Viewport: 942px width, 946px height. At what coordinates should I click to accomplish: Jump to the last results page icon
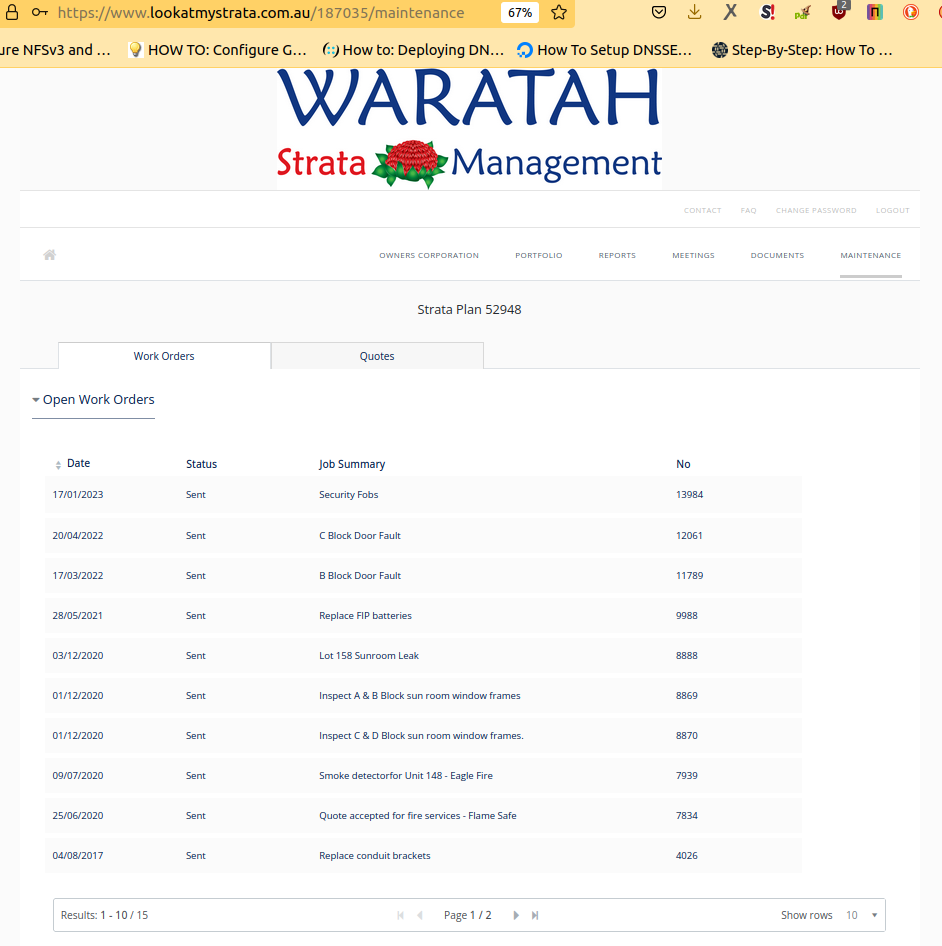coord(535,915)
